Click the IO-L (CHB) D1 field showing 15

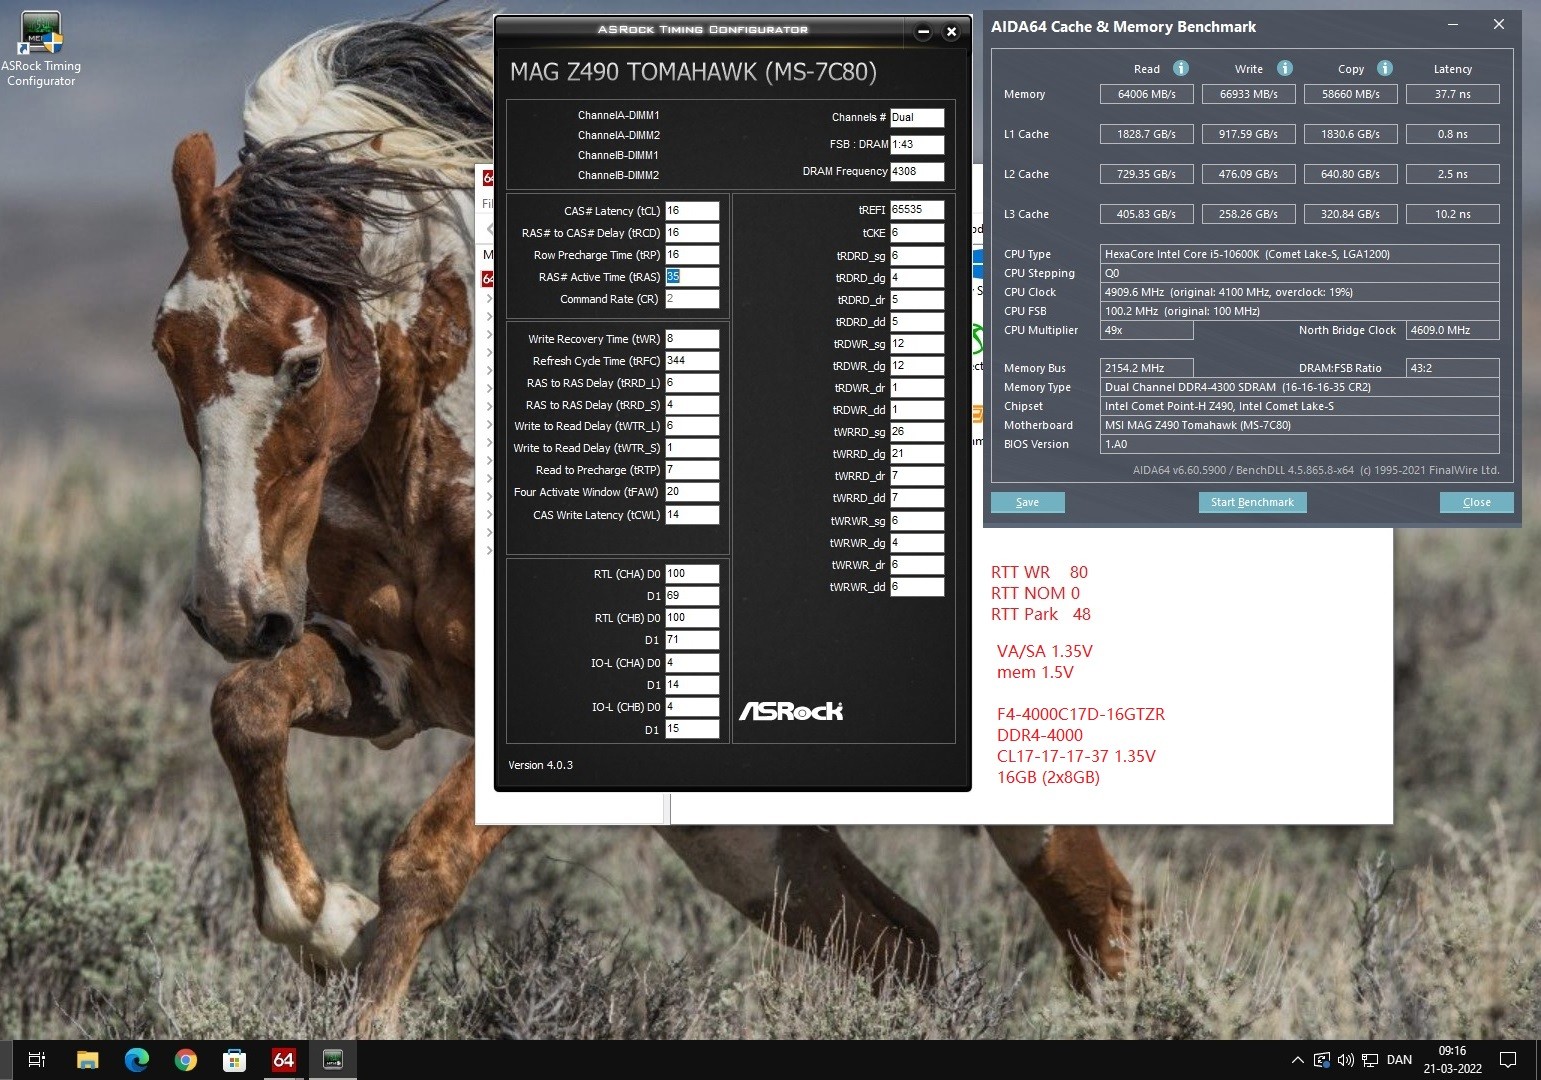[x=692, y=729]
